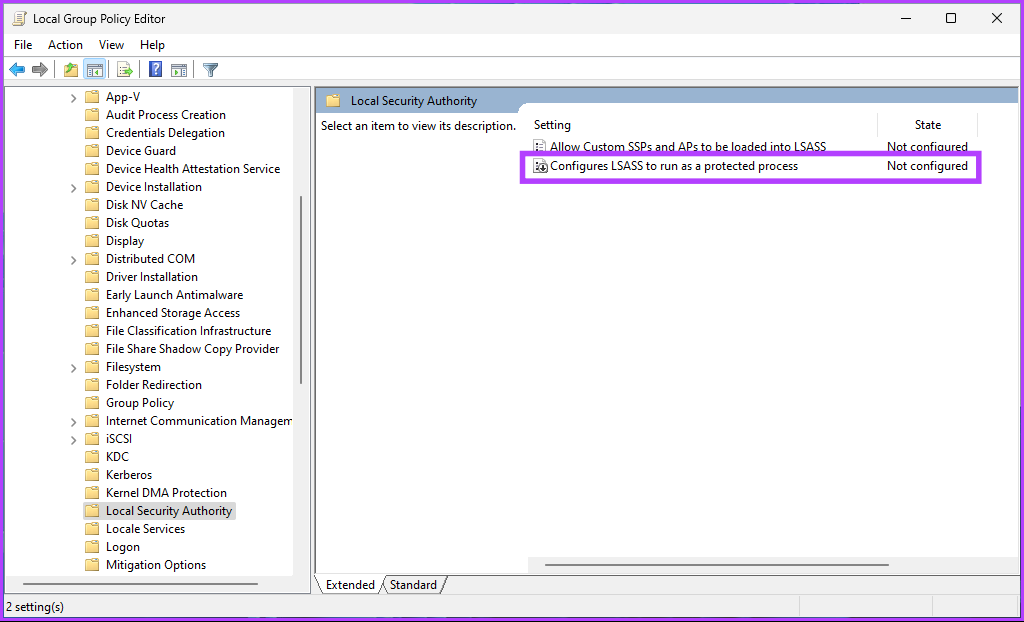
Task: Open Help via the question mark icon
Action: [x=155, y=69]
